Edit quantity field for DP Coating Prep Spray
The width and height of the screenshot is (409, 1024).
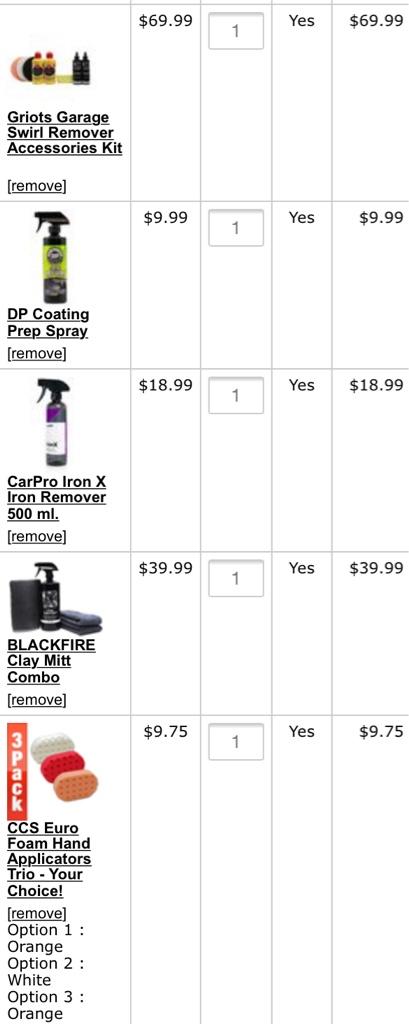point(236,227)
